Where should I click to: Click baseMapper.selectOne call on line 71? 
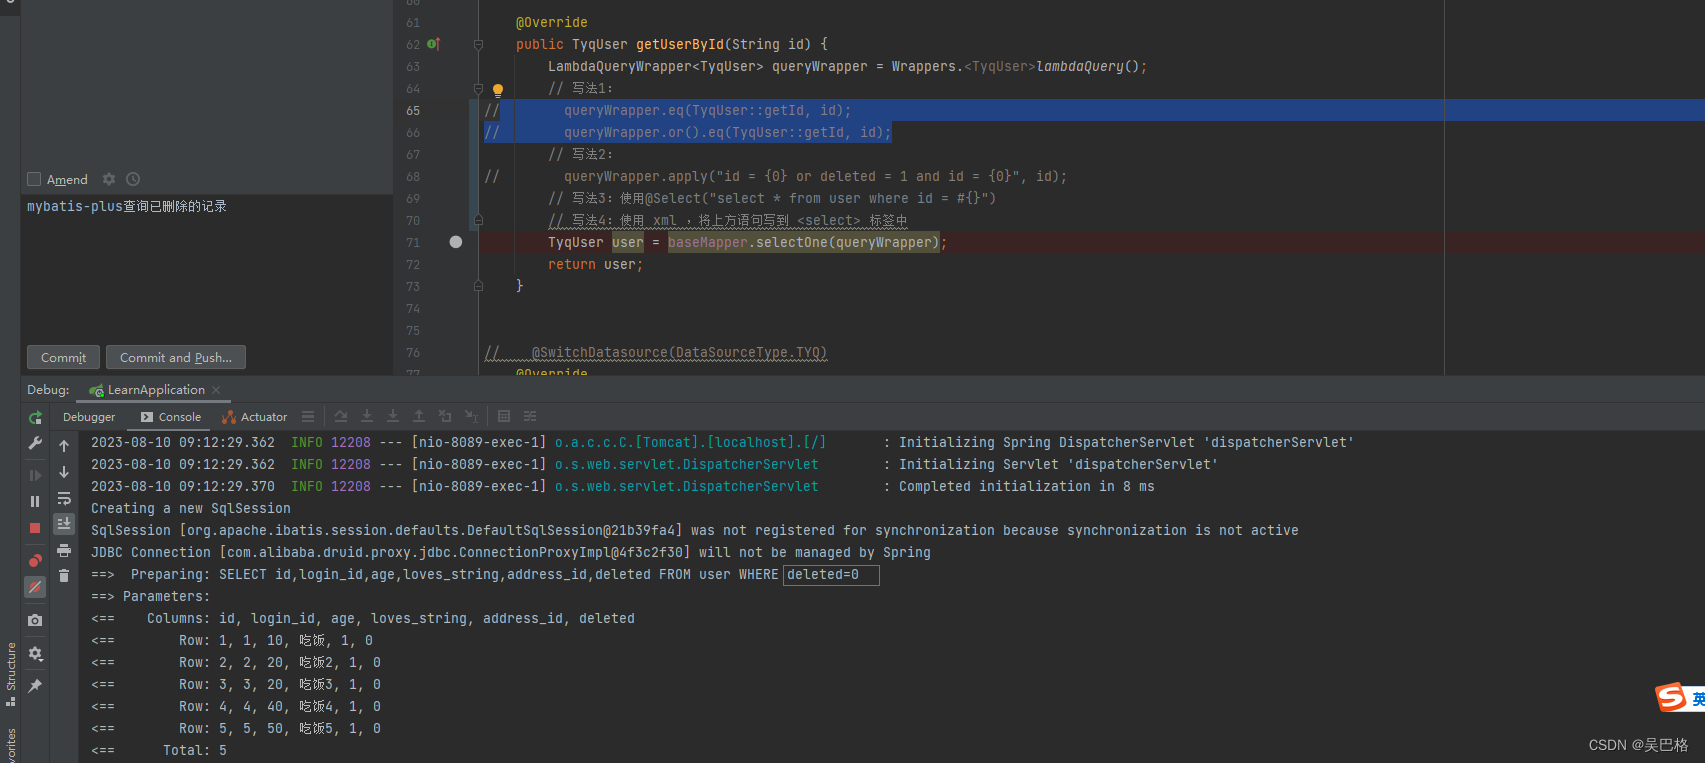pyautogui.click(x=804, y=242)
